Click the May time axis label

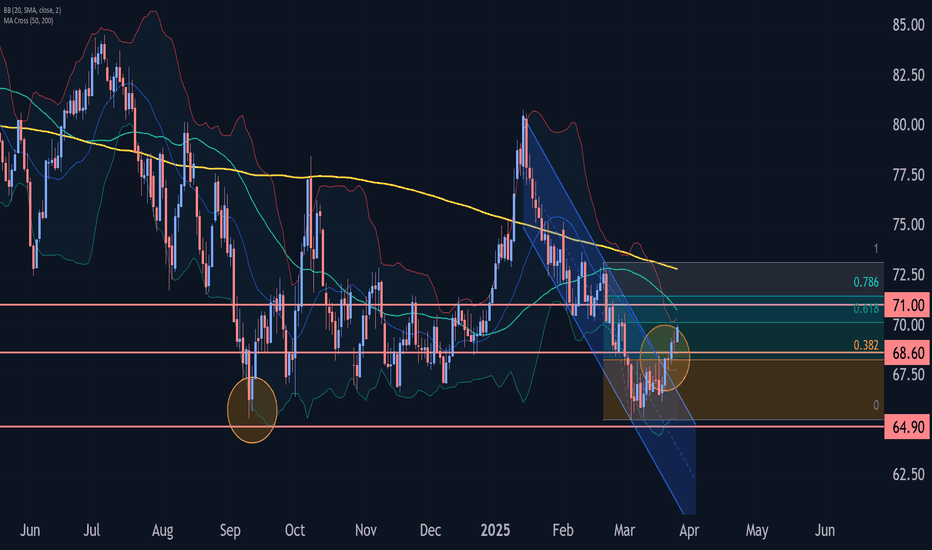point(757,530)
